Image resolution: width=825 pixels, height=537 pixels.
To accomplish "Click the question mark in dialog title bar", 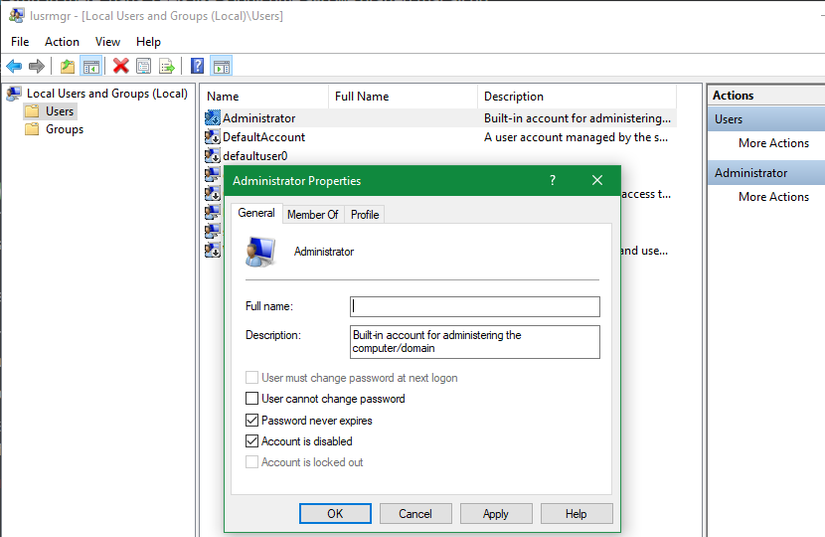I will click(552, 180).
